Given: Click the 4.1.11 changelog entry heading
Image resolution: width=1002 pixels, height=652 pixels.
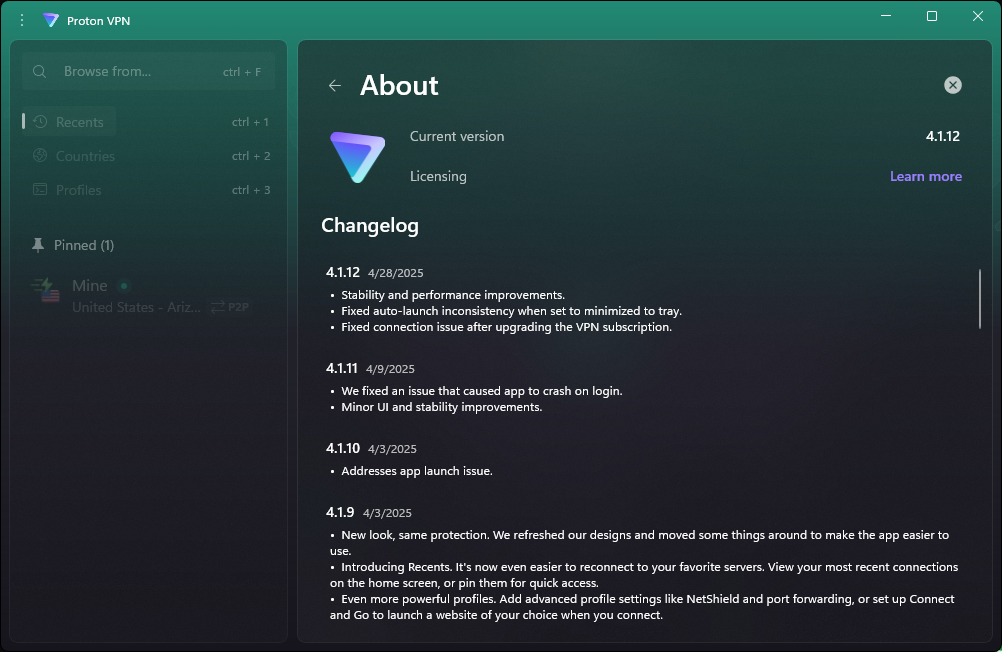Looking at the screenshot, I should (342, 368).
